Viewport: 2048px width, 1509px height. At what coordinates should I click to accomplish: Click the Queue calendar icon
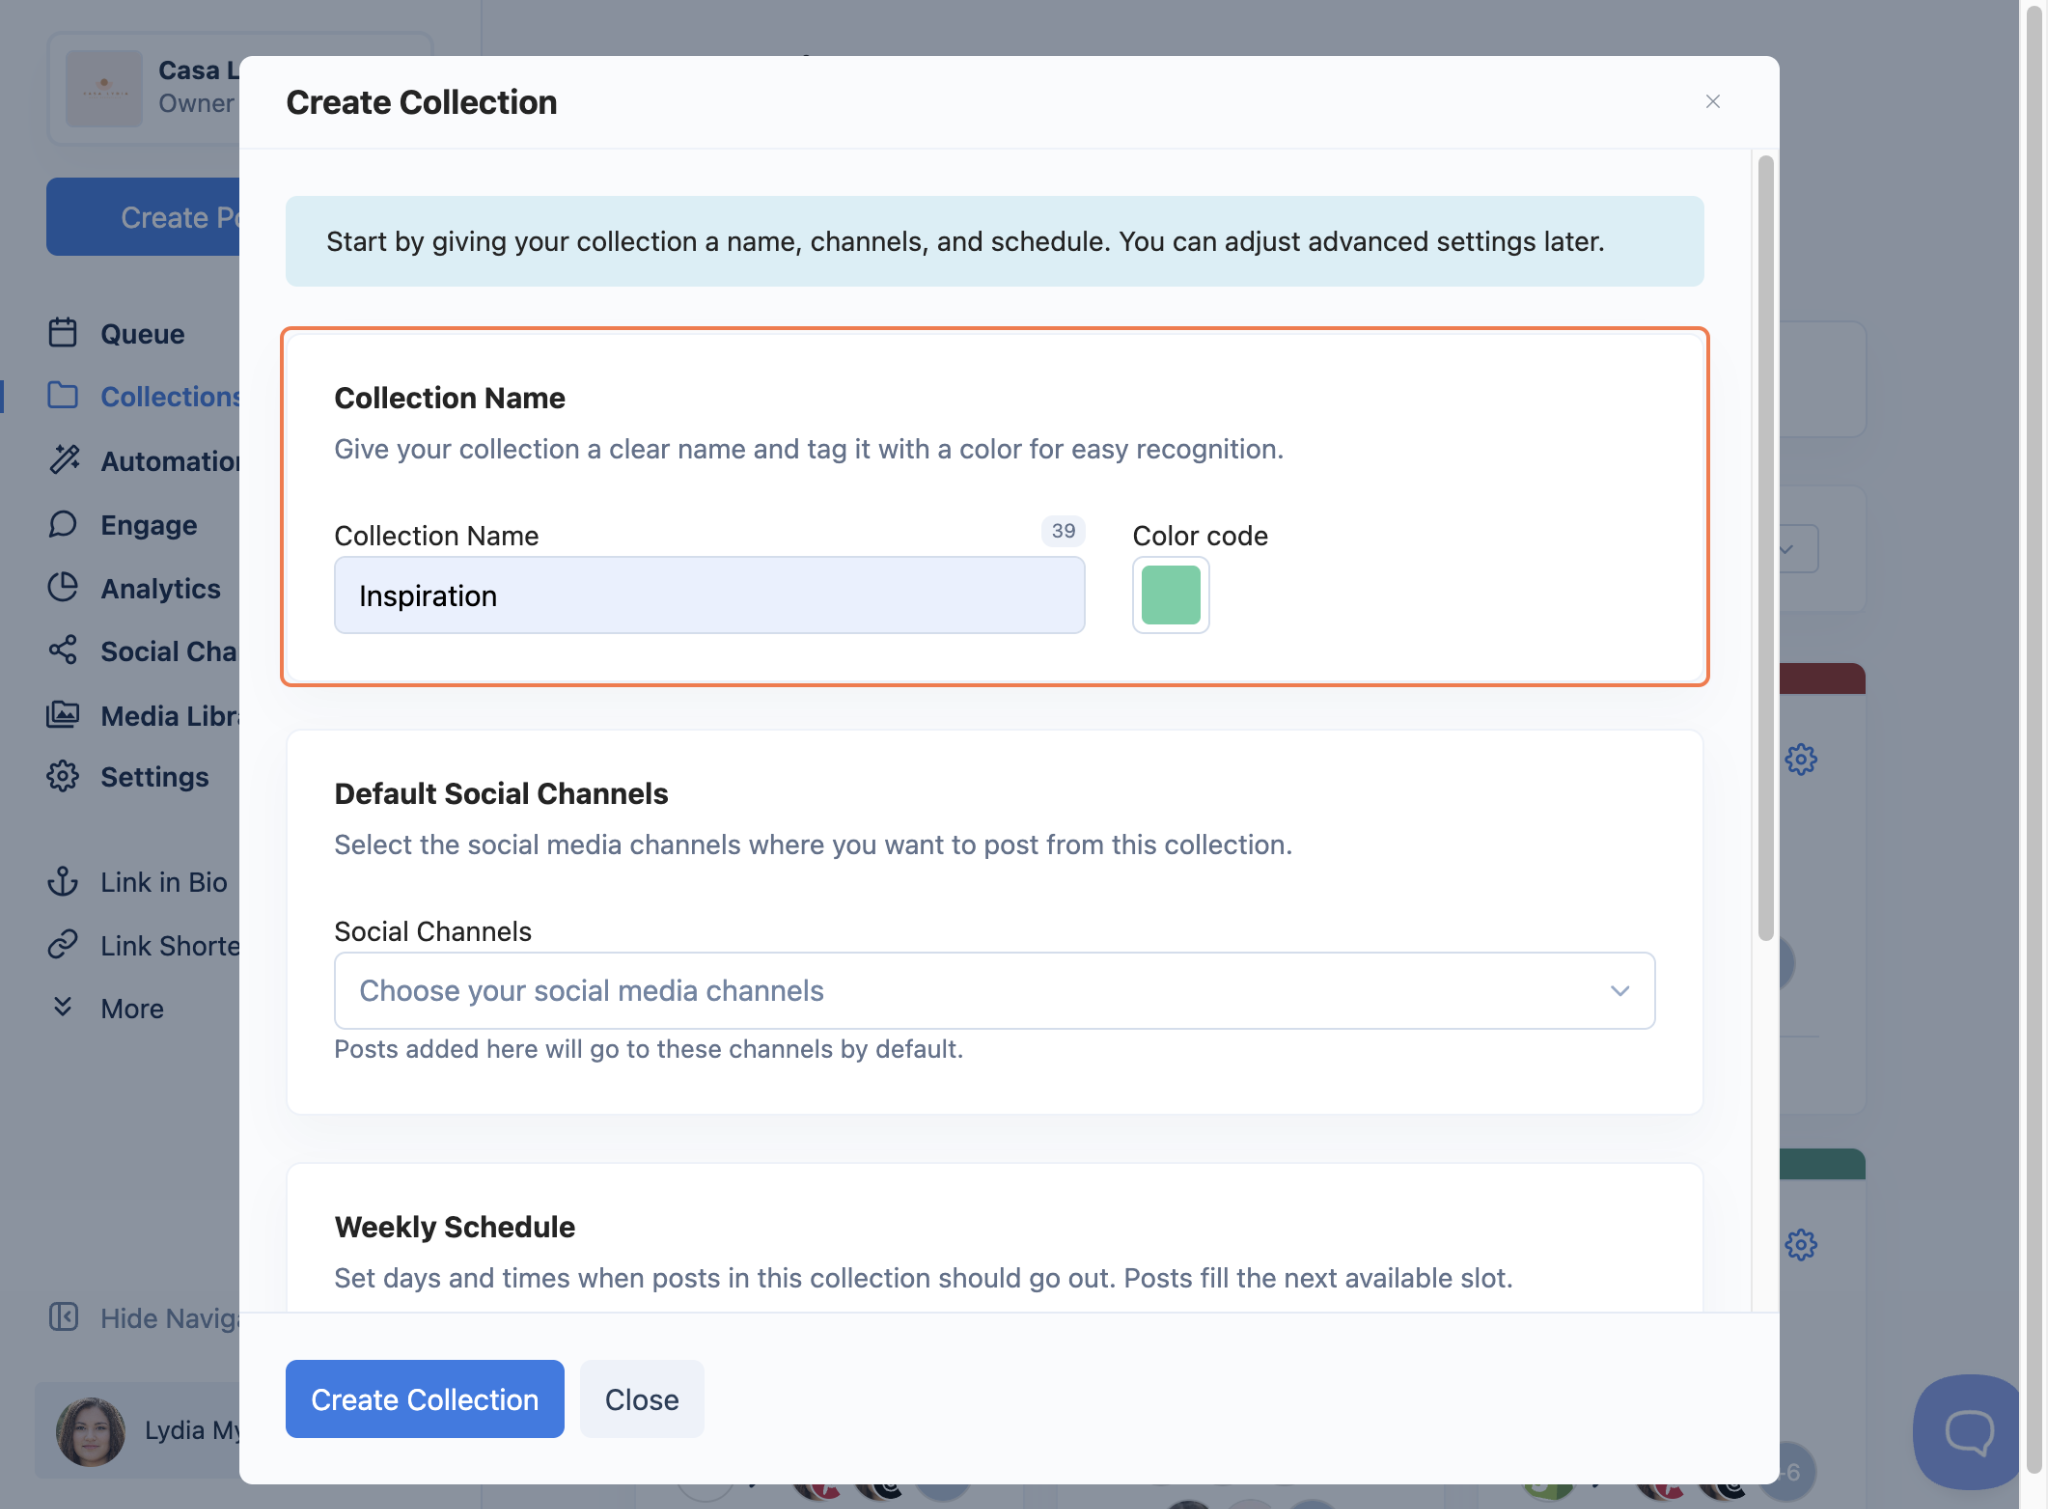(x=63, y=333)
